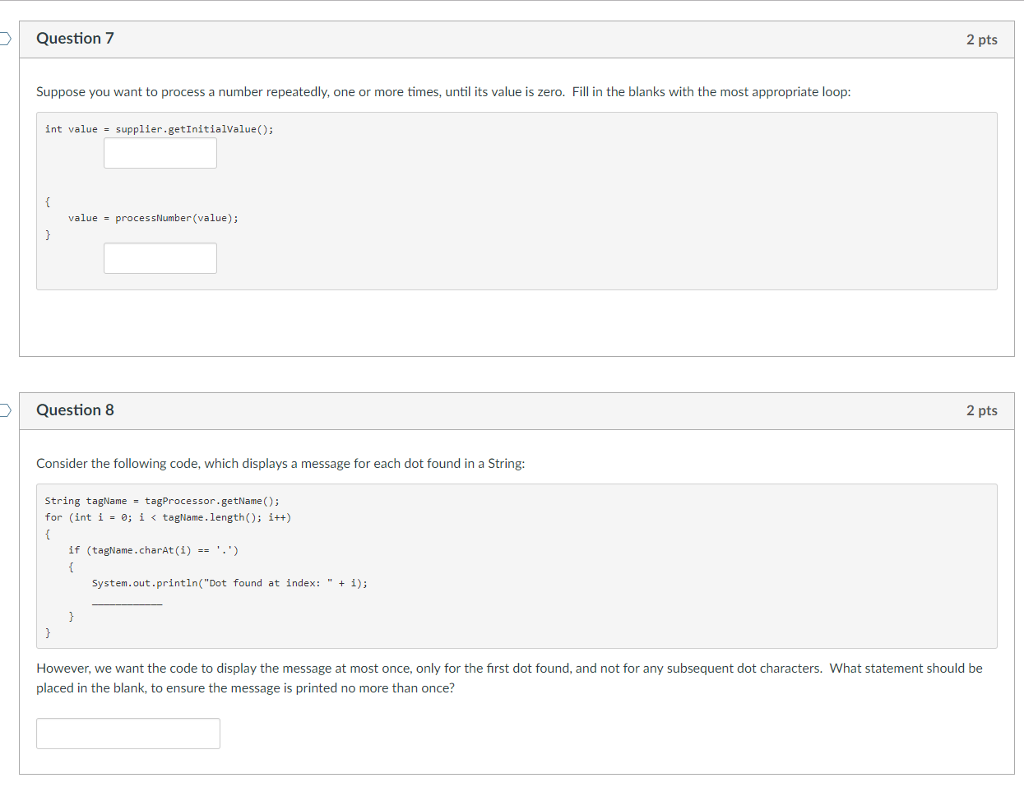Click the 2 pts label on Question 7

click(982, 39)
